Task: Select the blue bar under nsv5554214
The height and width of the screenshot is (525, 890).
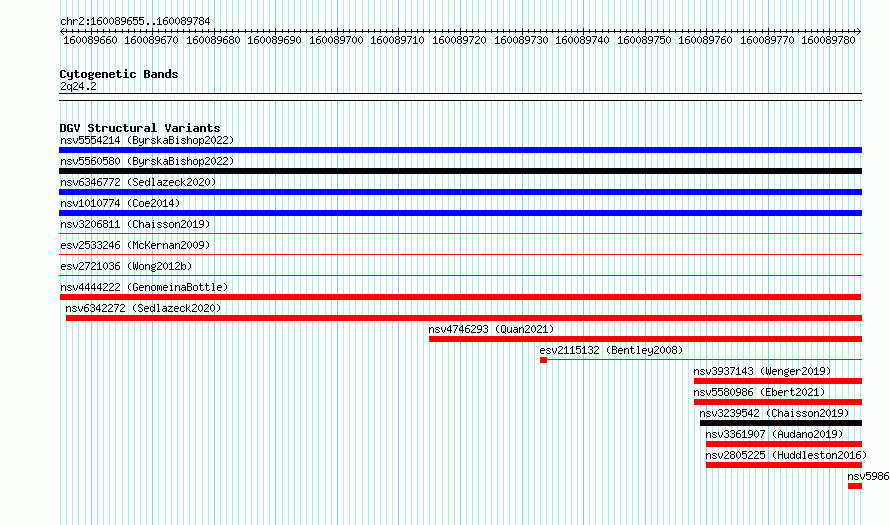Action: click(460, 150)
